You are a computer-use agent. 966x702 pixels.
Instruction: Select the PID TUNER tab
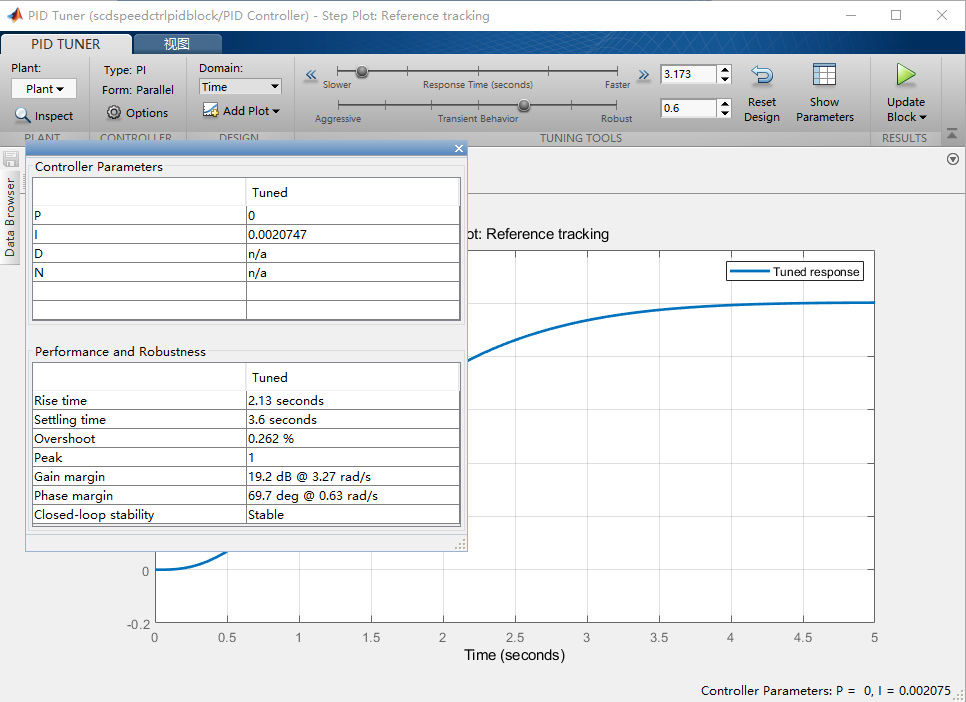66,43
